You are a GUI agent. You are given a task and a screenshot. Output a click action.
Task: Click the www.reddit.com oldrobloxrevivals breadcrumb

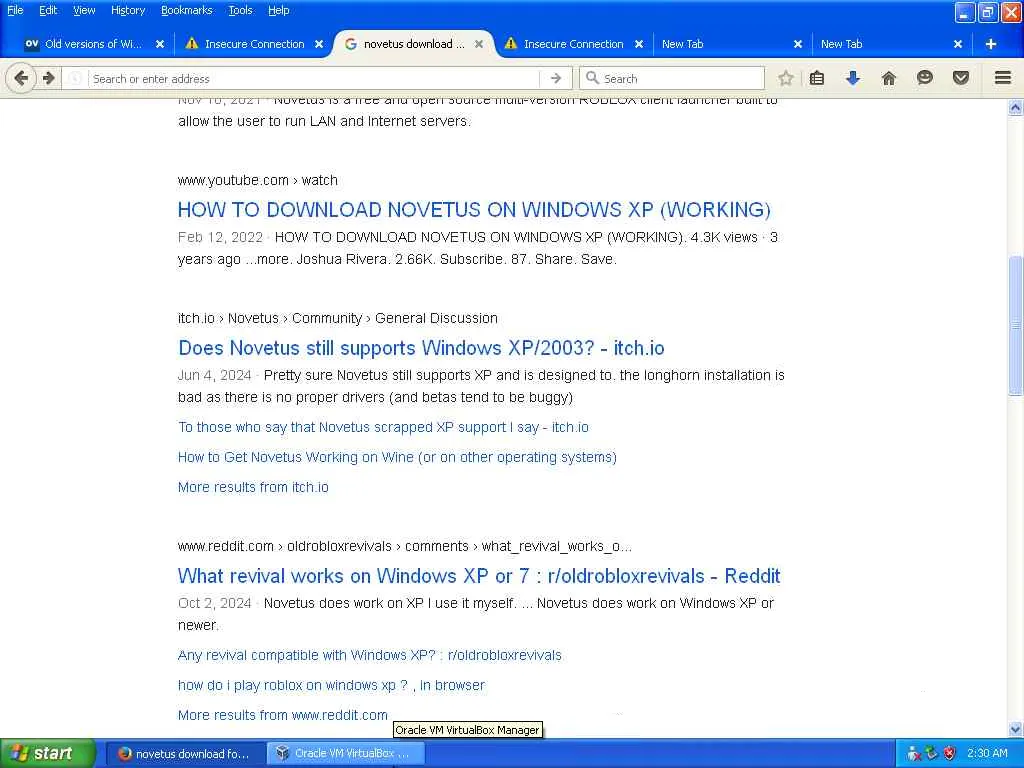(404, 547)
